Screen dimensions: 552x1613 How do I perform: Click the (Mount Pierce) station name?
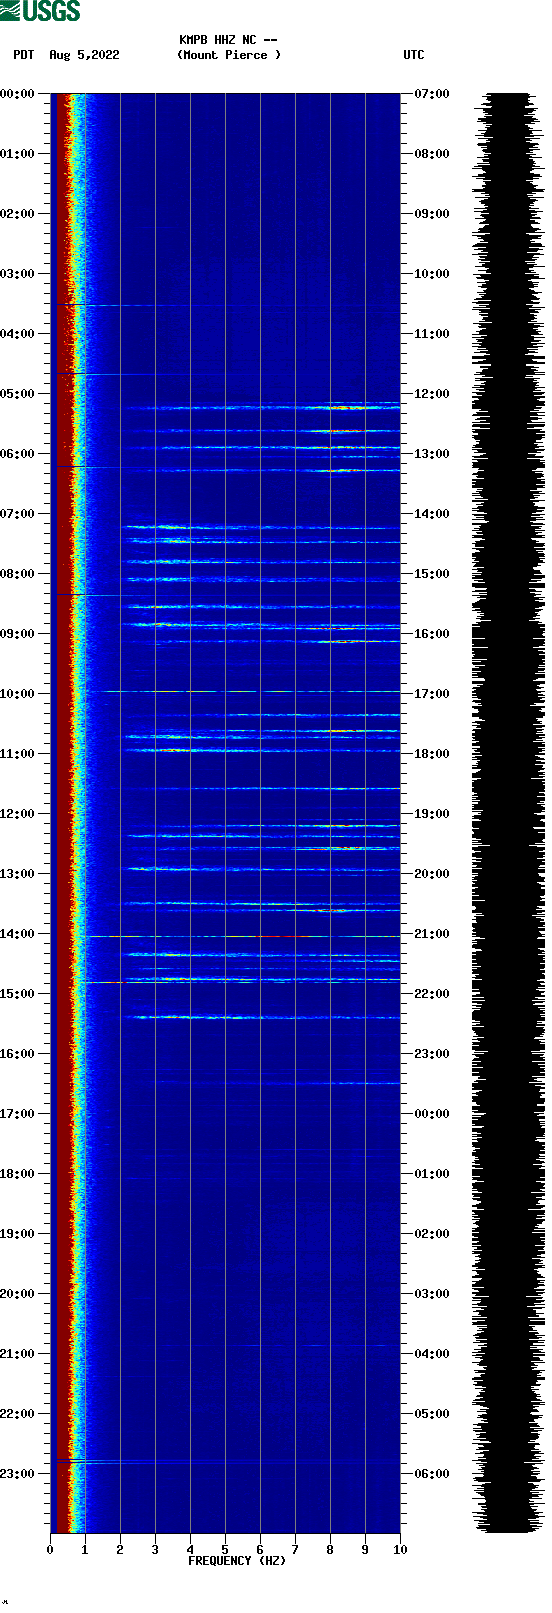point(229,55)
